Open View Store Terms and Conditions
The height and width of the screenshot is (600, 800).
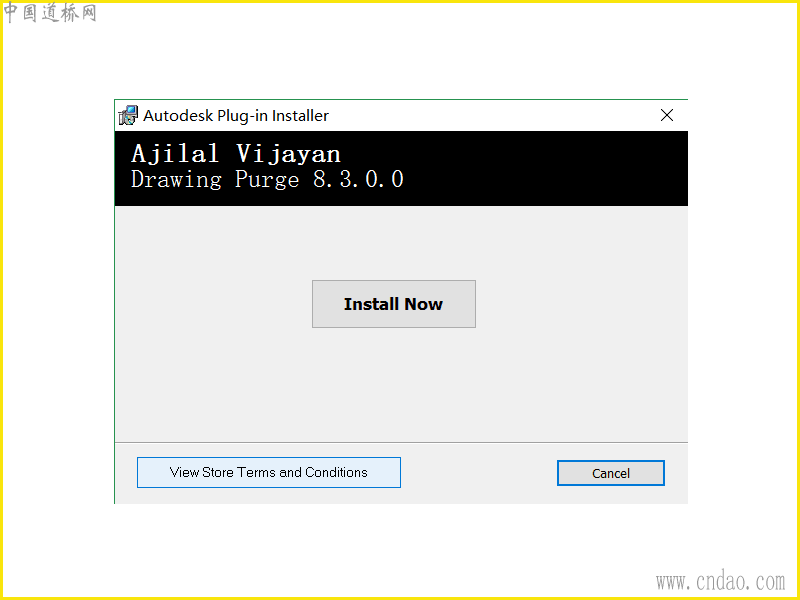(268, 472)
